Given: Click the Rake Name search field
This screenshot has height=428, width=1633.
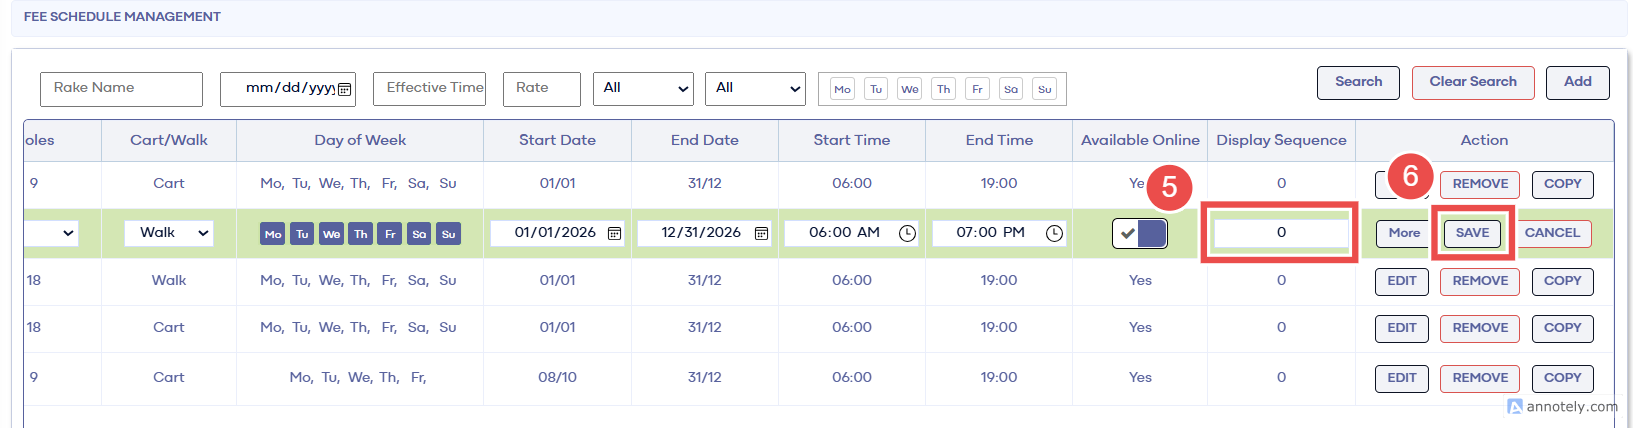Looking at the screenshot, I should [x=121, y=89].
